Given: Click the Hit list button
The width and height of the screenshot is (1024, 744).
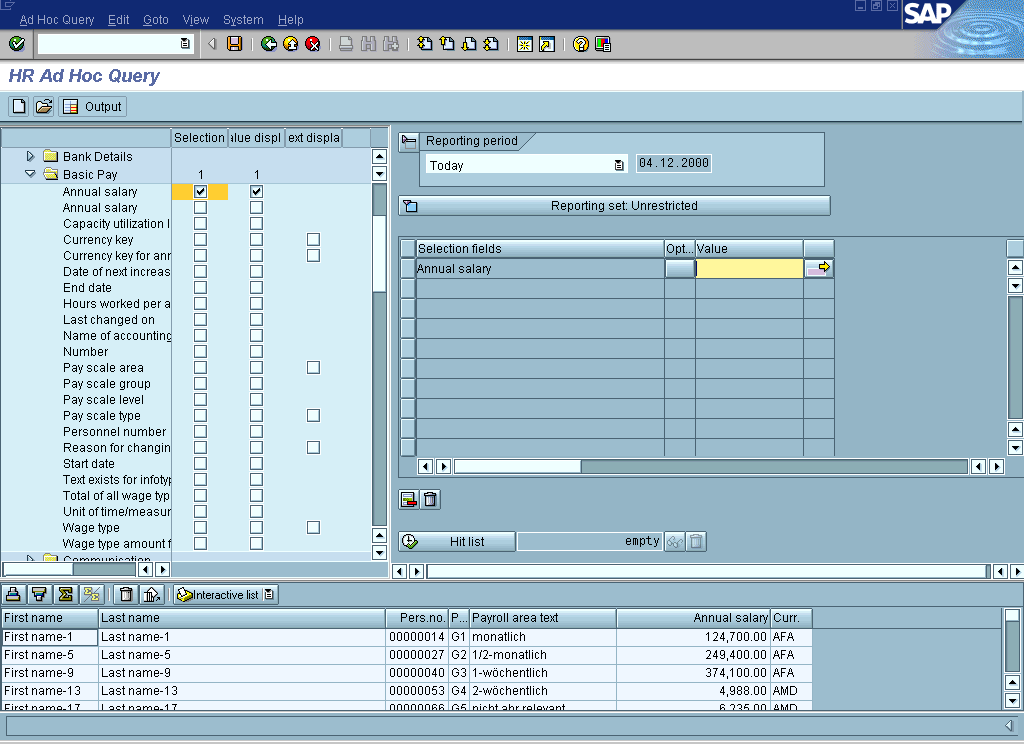Looking at the screenshot, I should click(x=457, y=542).
